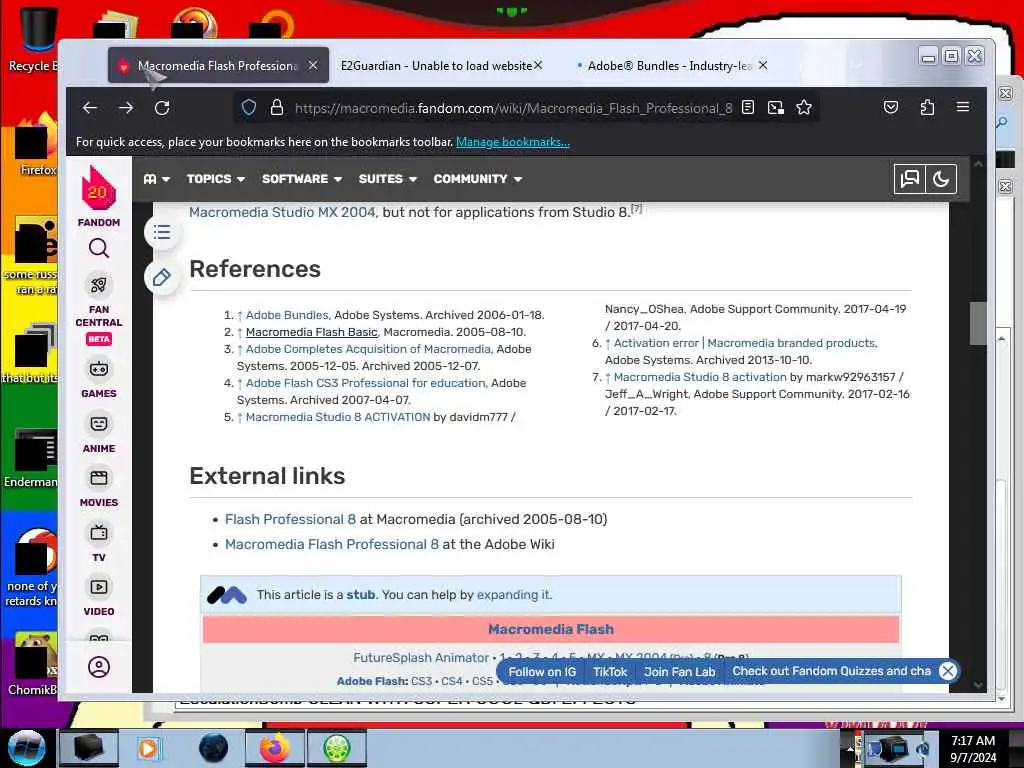1024x768 pixels.
Task: Open Video section in Fandom sidebar
Action: tap(99, 597)
